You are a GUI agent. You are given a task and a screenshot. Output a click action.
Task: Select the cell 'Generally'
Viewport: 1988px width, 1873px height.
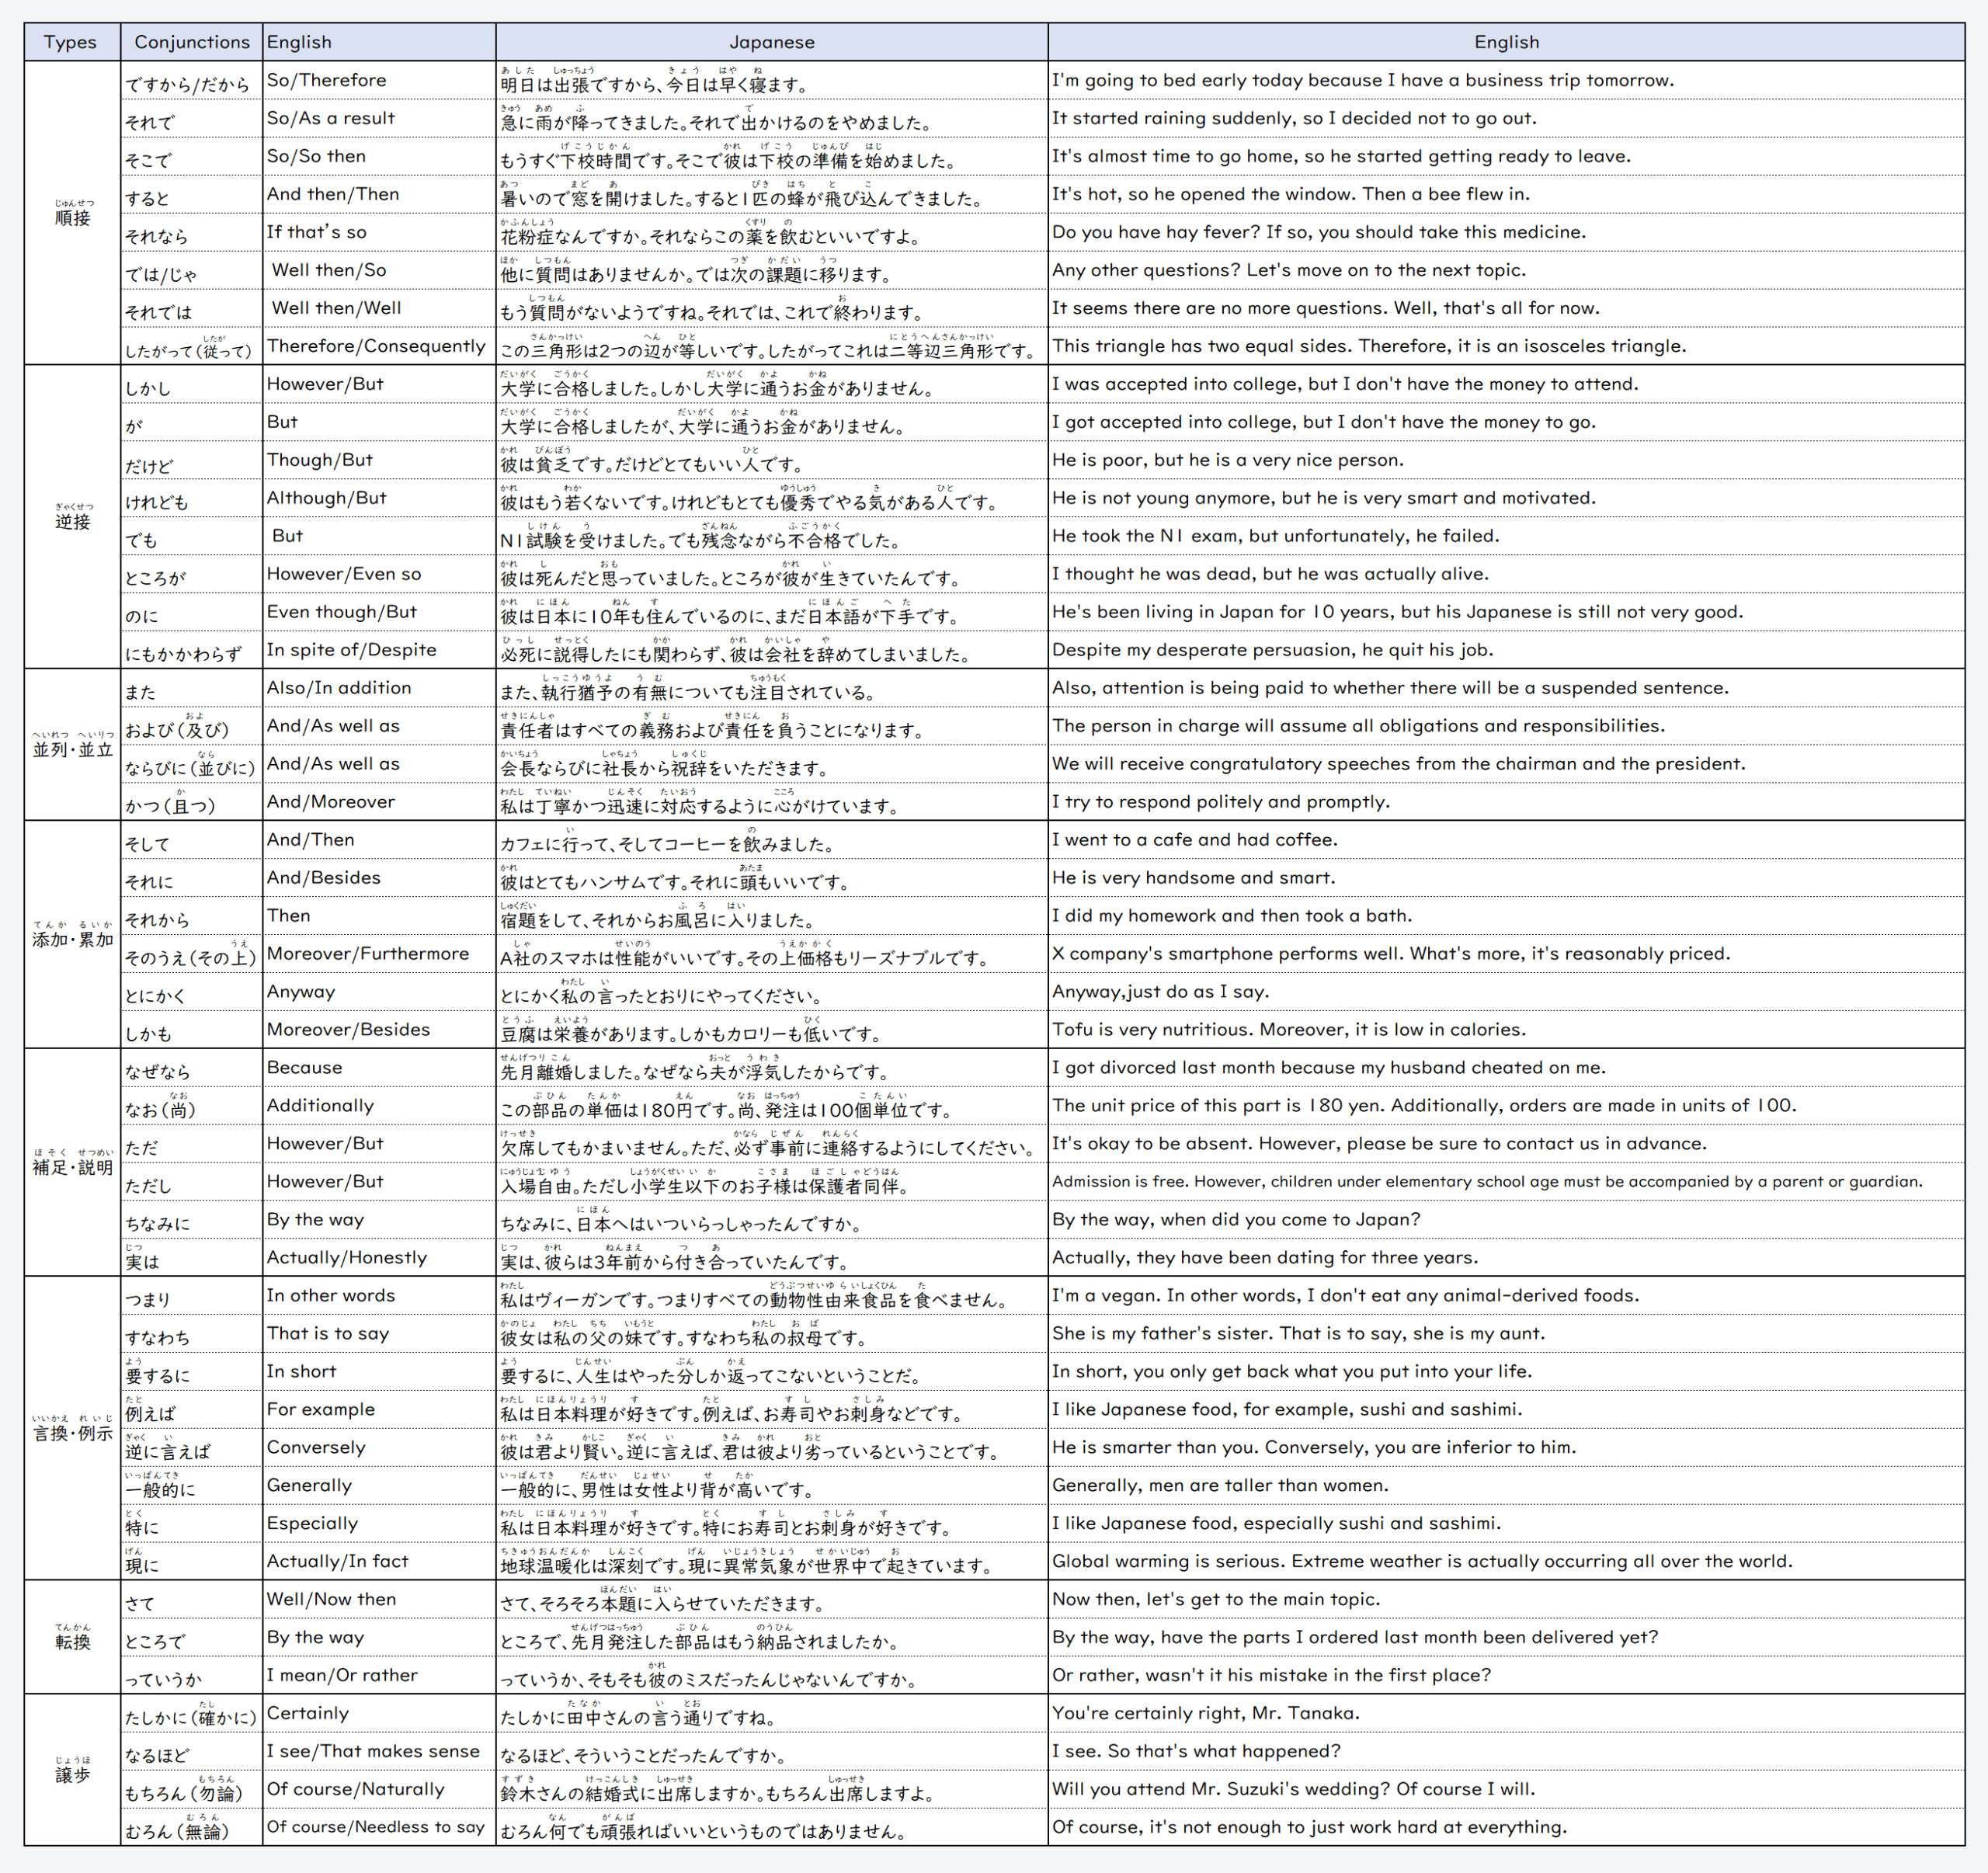coord(379,1486)
